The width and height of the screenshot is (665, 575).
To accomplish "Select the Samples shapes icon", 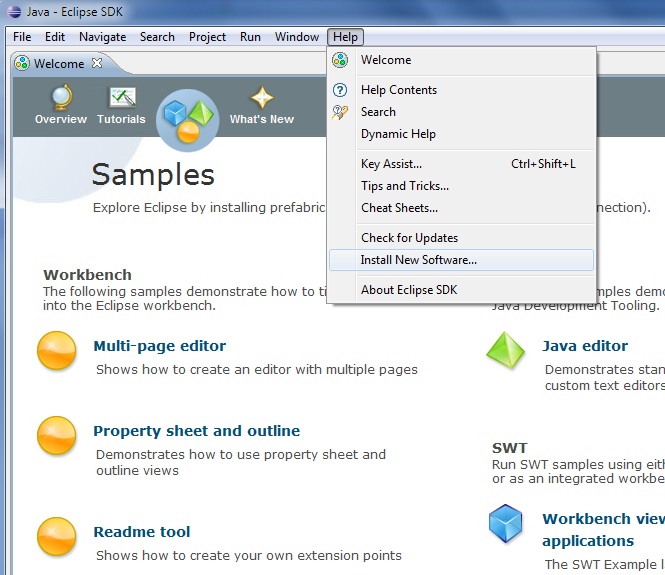I will [188, 120].
